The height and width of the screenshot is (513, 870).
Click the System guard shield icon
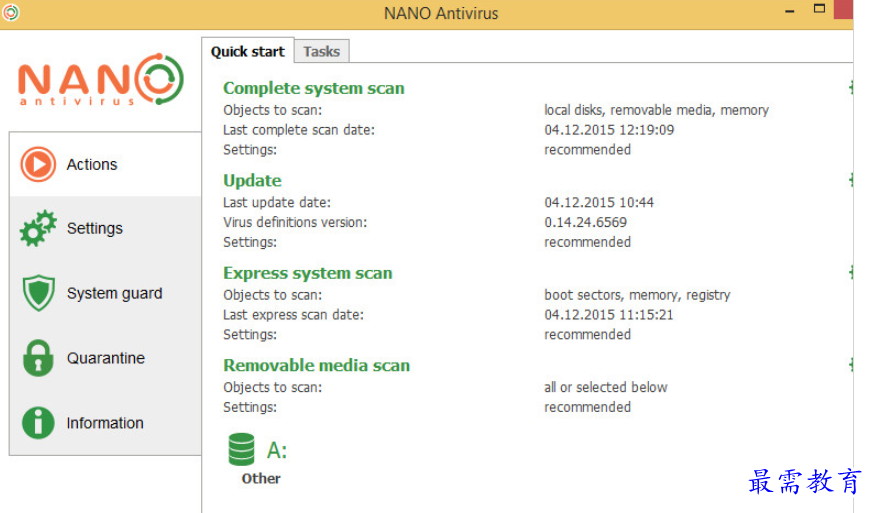tap(38, 293)
